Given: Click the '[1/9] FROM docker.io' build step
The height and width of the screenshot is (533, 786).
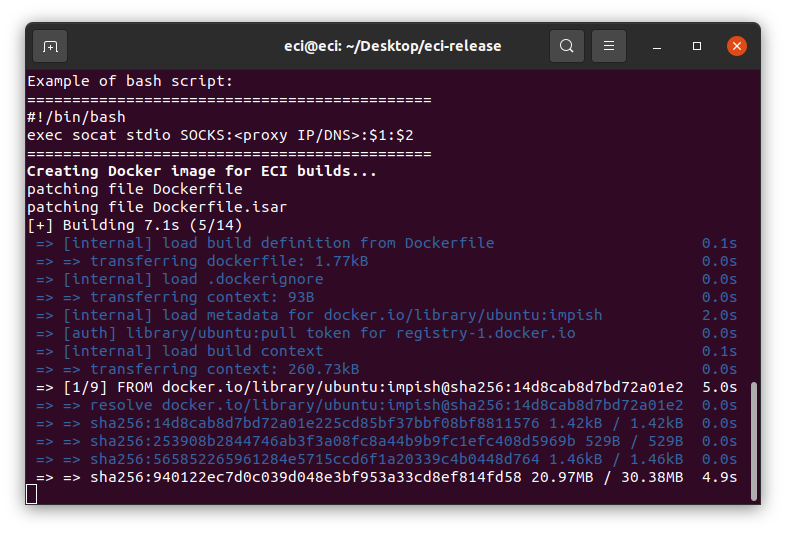Looking at the screenshot, I should pyautogui.click(x=373, y=387).
